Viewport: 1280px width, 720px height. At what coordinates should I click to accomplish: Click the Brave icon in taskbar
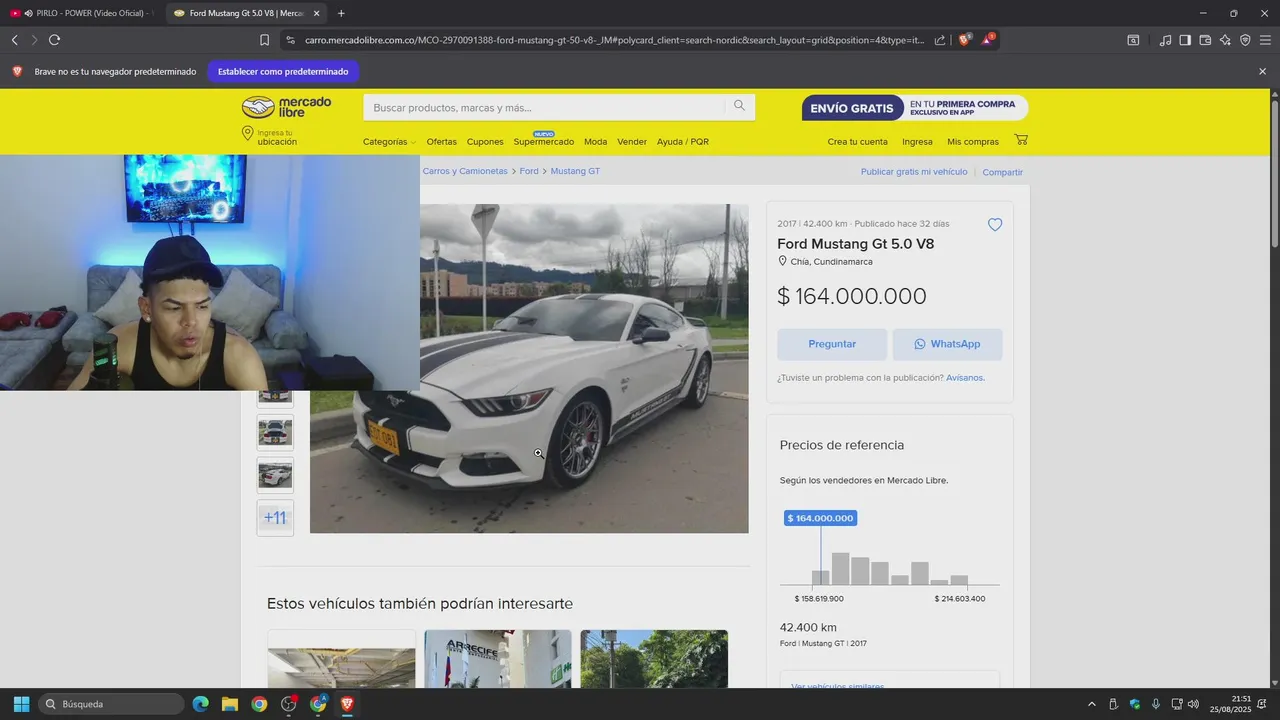coord(347,704)
